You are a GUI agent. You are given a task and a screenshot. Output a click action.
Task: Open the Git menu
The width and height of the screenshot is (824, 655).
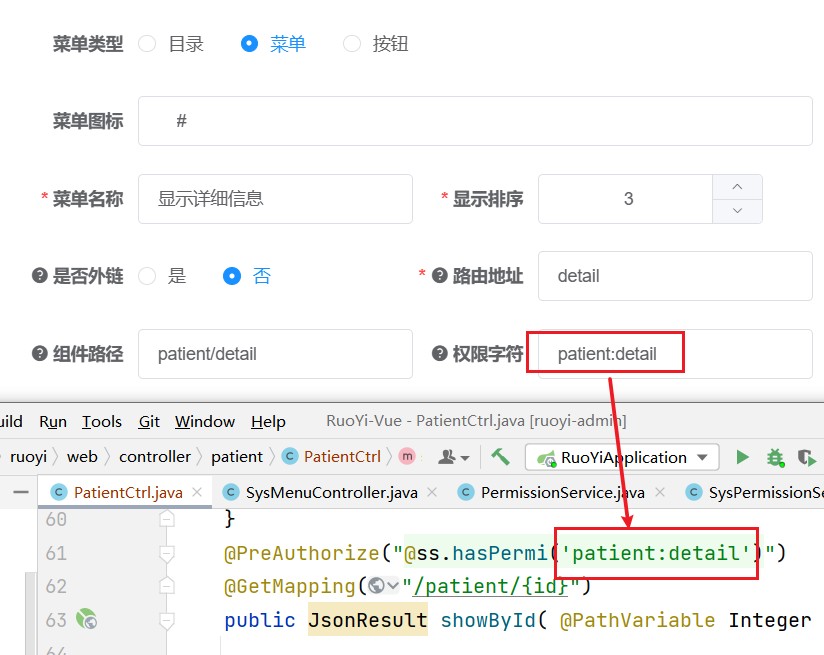tap(149, 422)
